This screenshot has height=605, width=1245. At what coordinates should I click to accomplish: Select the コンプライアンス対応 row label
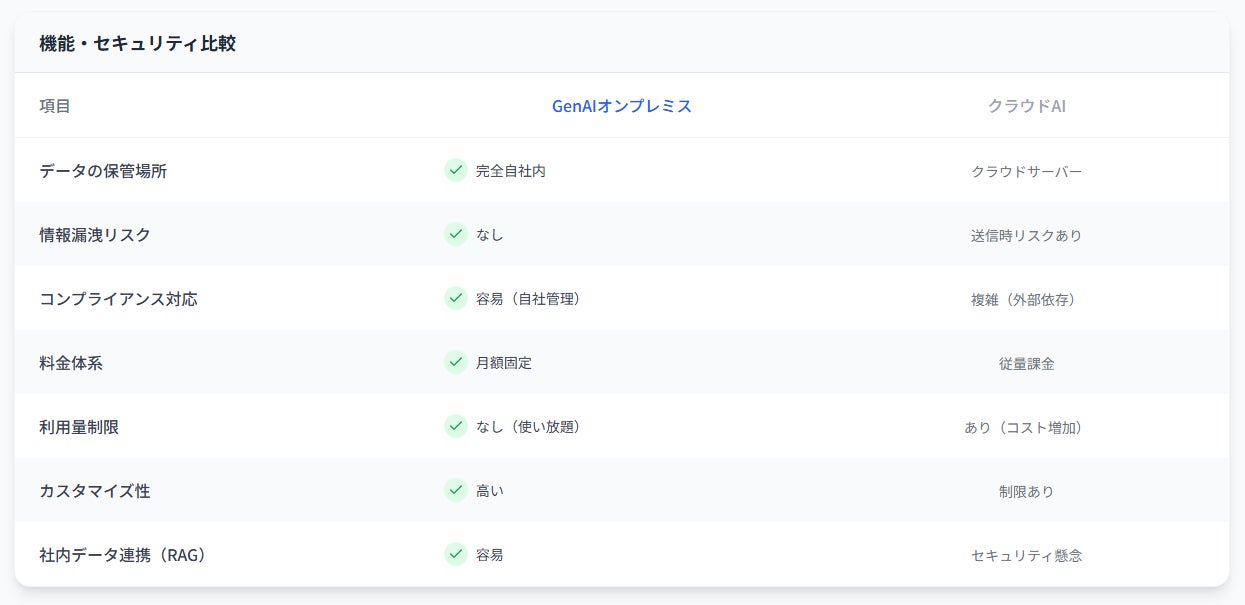(x=118, y=299)
